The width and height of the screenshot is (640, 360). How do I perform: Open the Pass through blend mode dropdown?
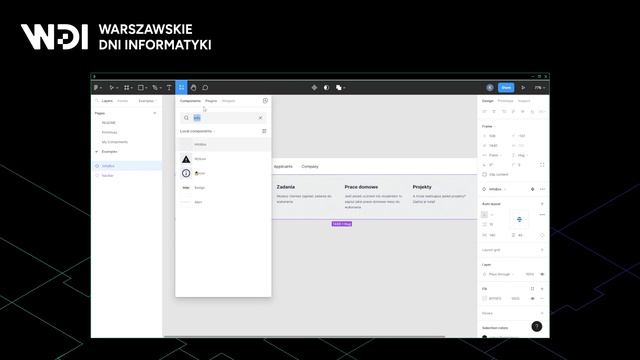click(501, 274)
